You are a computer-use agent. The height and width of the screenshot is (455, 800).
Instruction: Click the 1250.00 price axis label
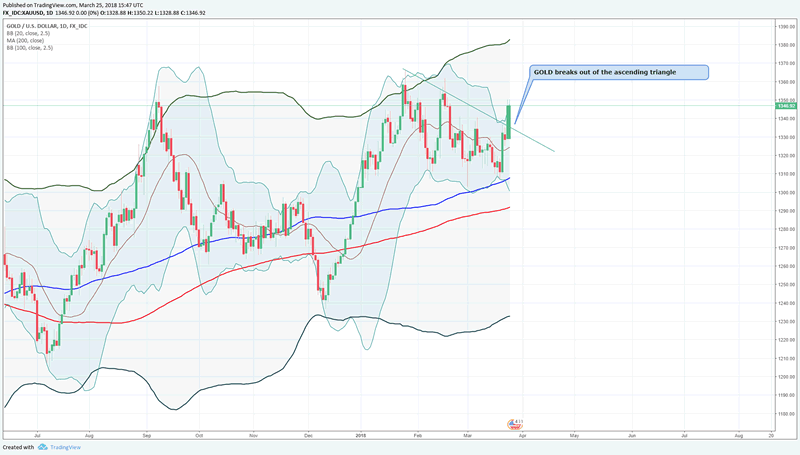[786, 285]
